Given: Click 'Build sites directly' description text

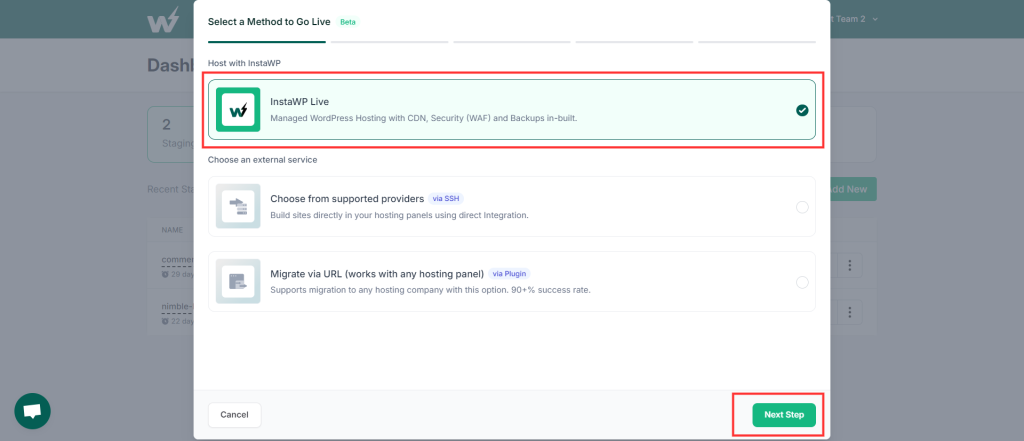Looking at the screenshot, I should (x=399, y=215).
